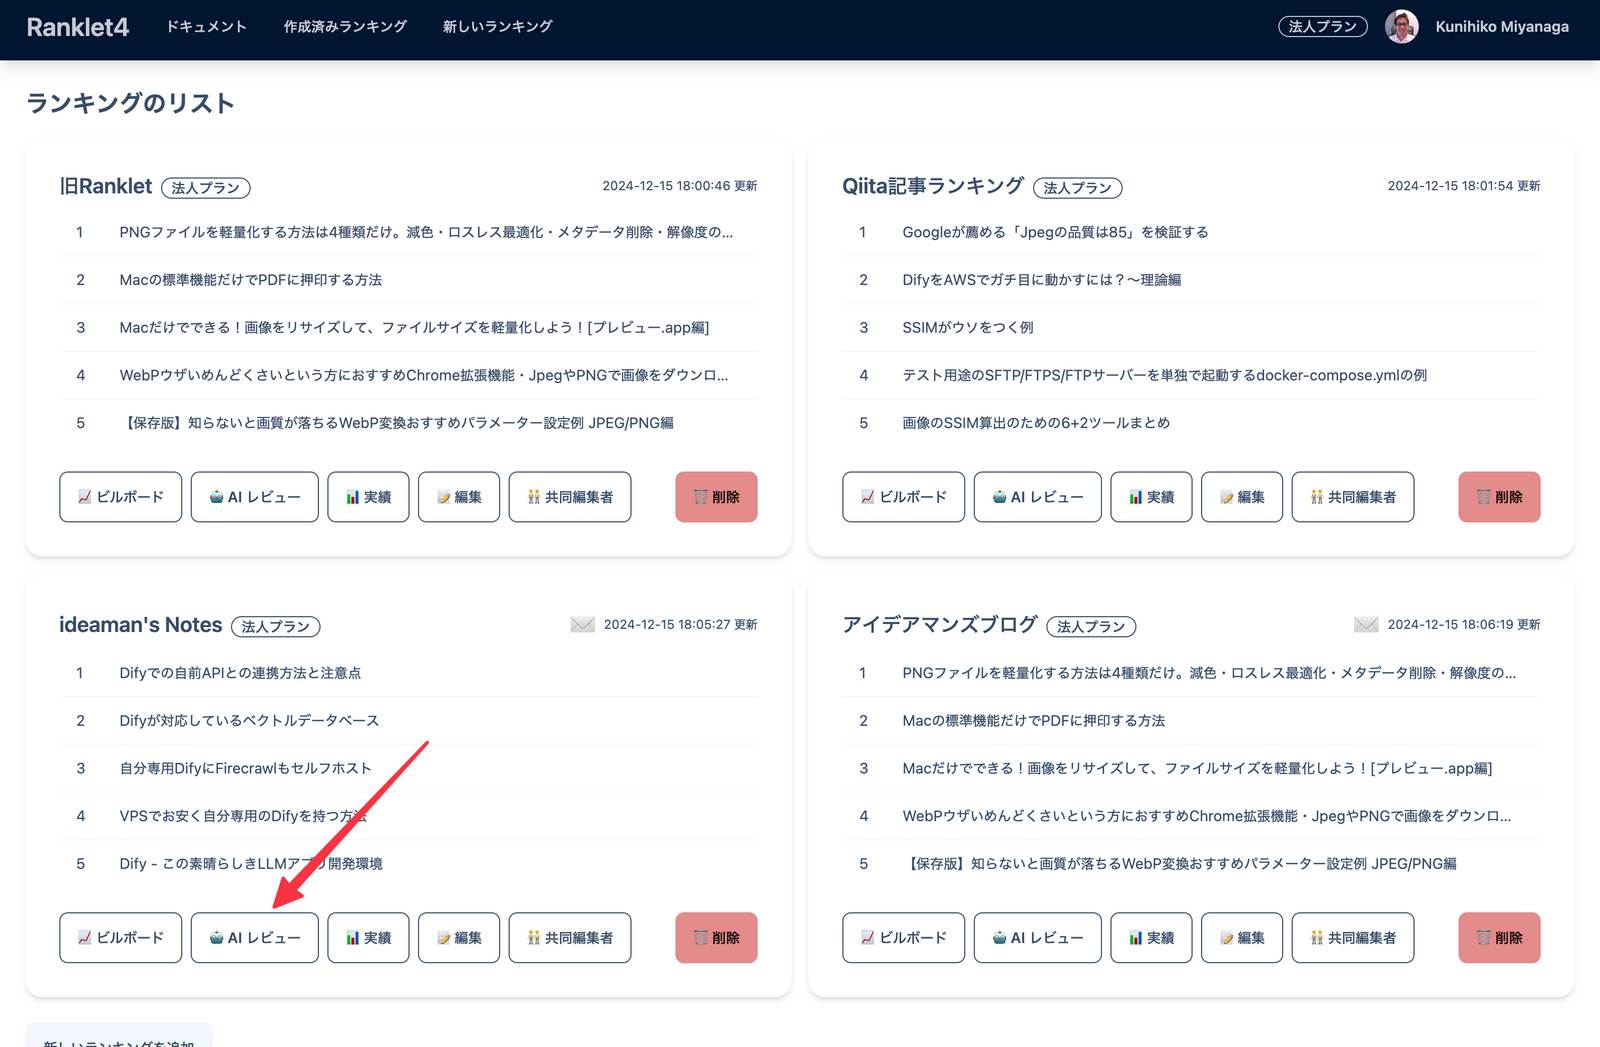The image size is (1600, 1047).
Task: Select row 'SSIMがウソをつく例'
Action: coord(1191,327)
